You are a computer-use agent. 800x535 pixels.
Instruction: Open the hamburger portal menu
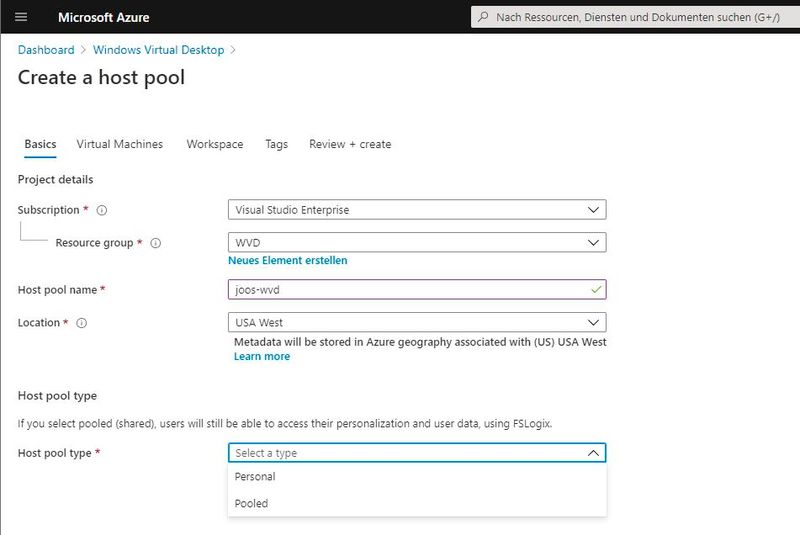point(21,17)
